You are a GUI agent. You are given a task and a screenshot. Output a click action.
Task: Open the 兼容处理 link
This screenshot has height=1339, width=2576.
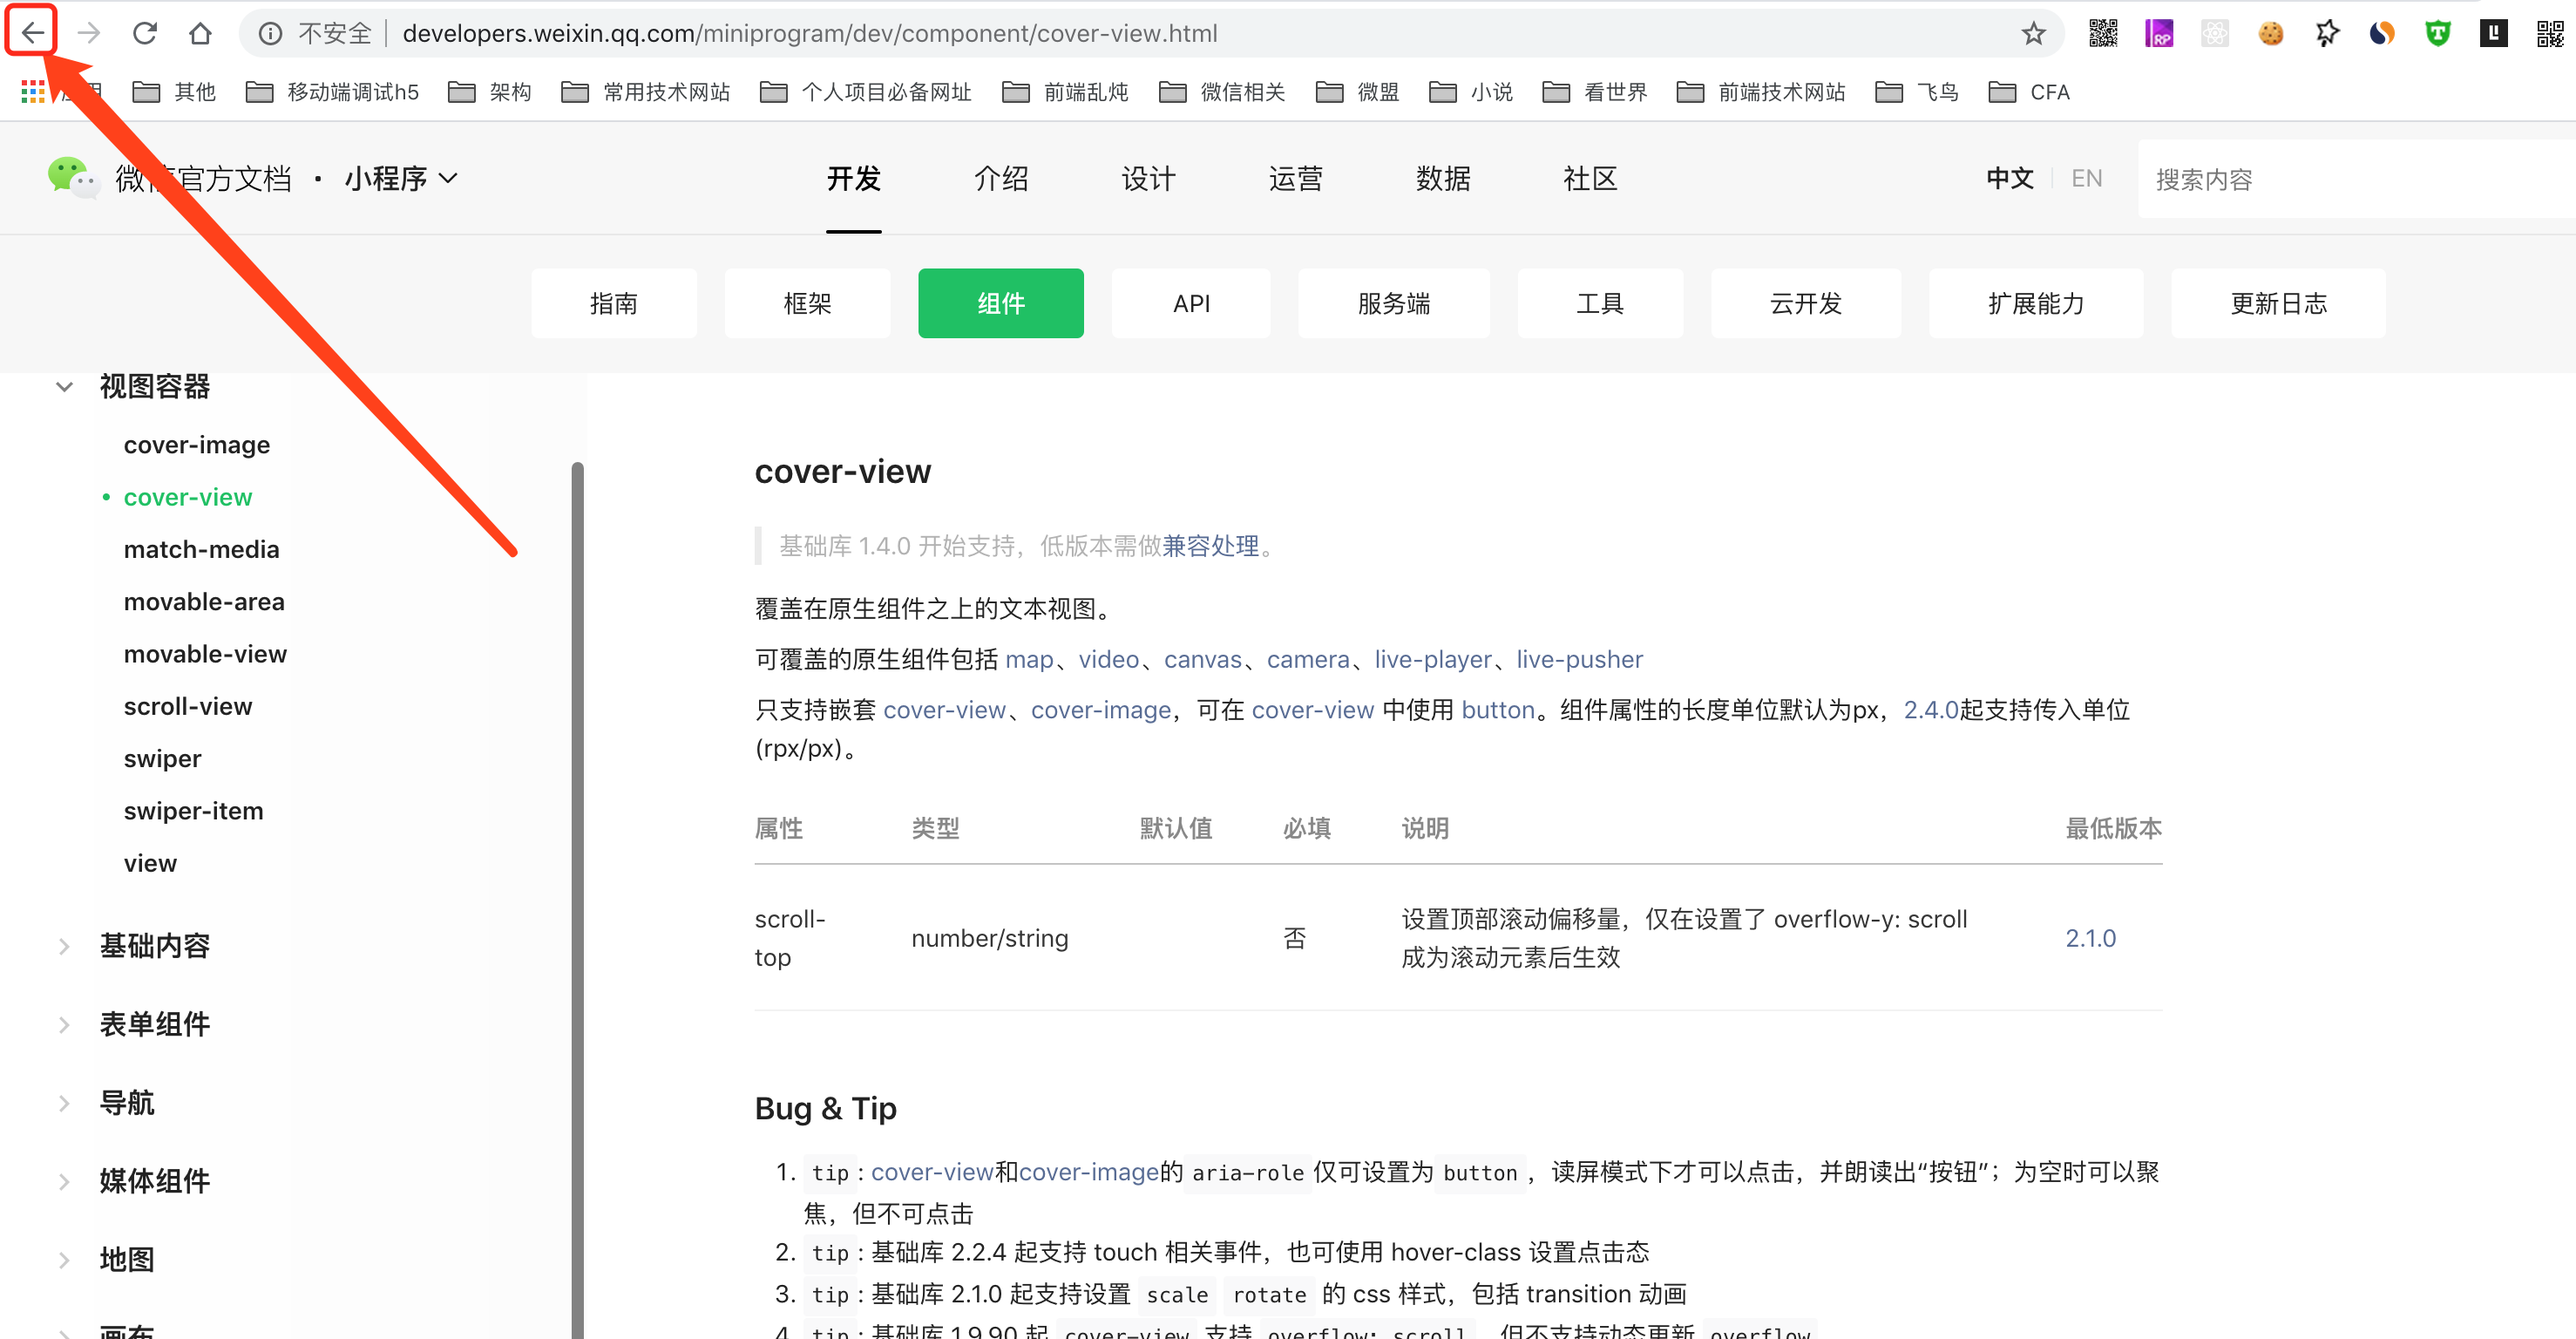point(1210,546)
